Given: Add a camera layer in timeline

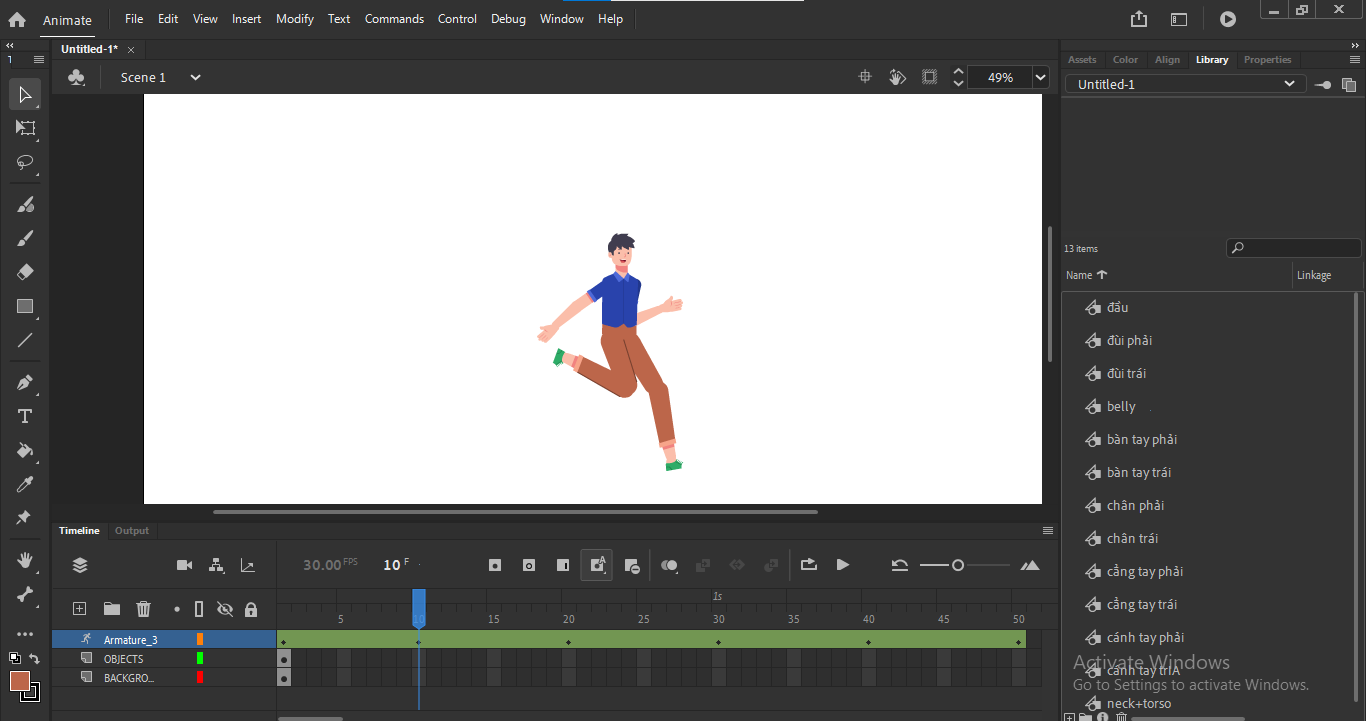Looking at the screenshot, I should coord(184,565).
